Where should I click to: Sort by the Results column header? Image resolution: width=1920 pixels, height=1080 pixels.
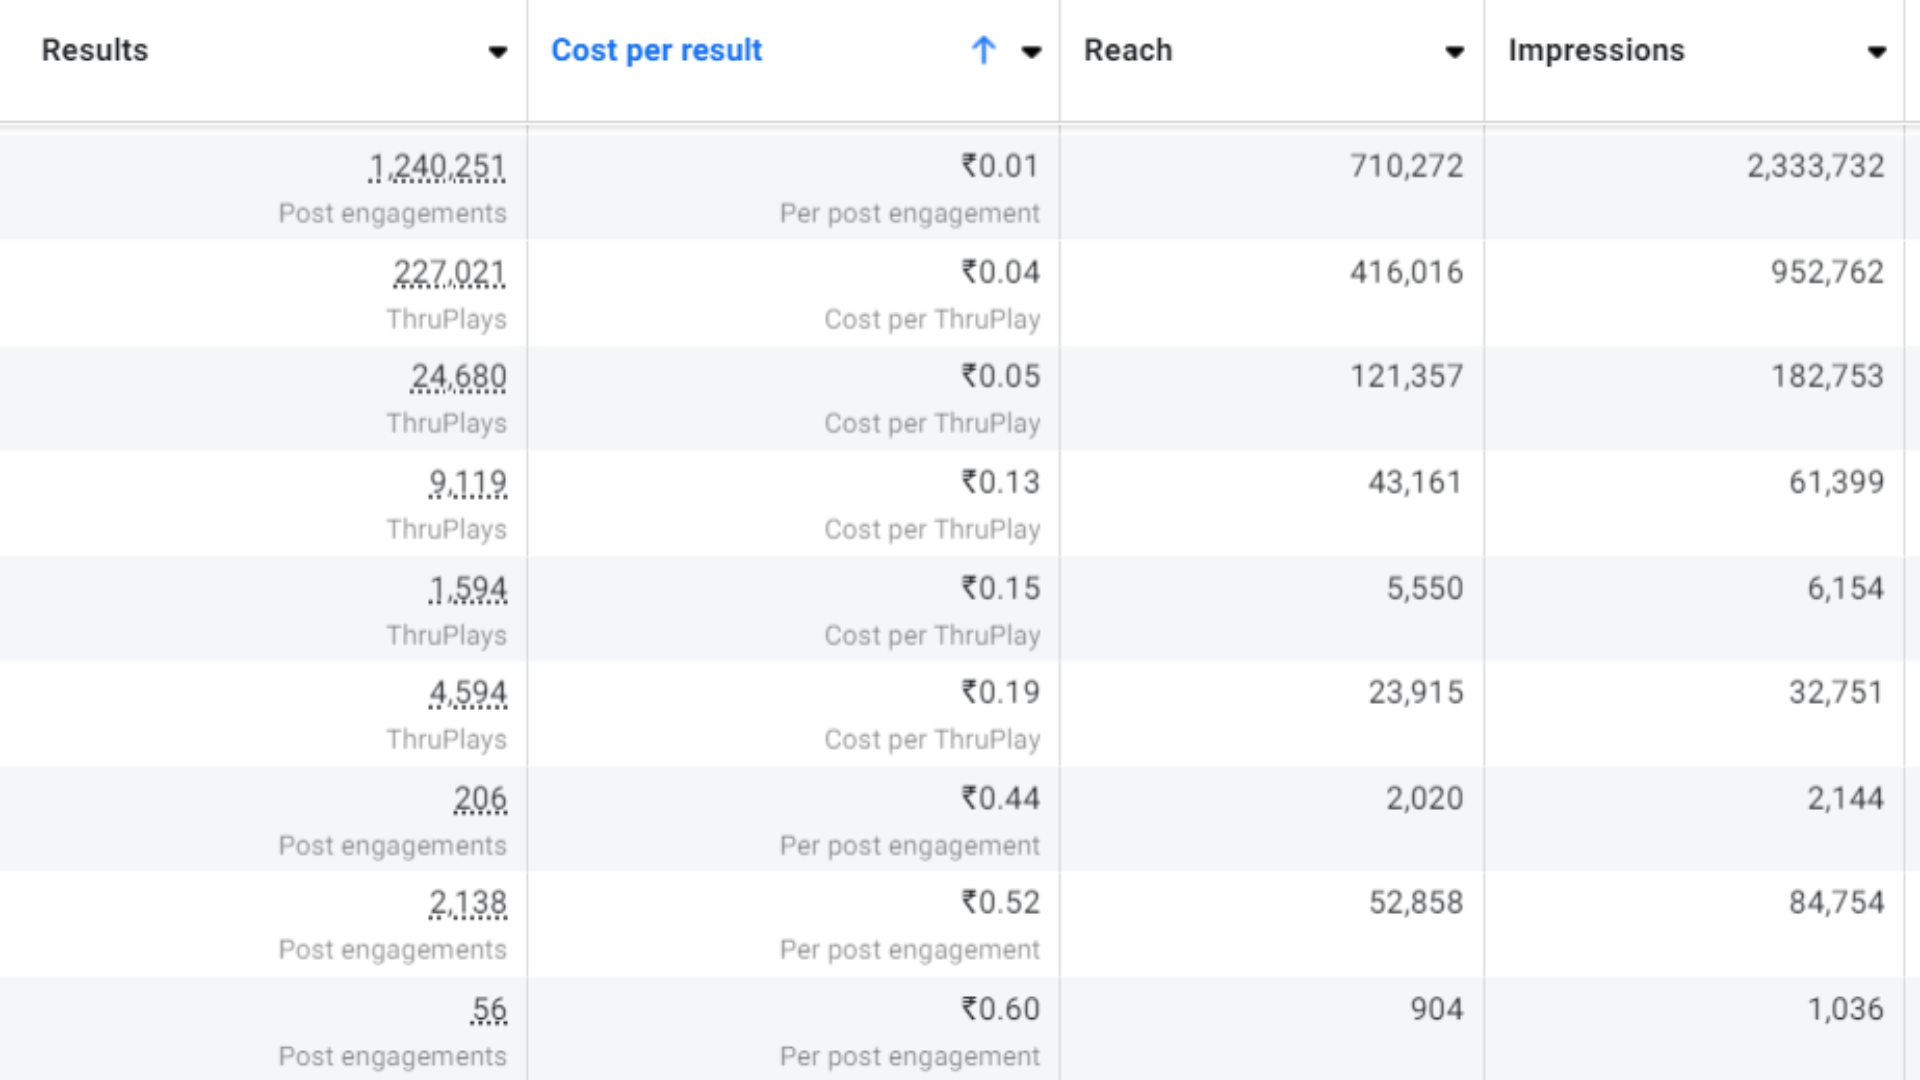tap(95, 50)
